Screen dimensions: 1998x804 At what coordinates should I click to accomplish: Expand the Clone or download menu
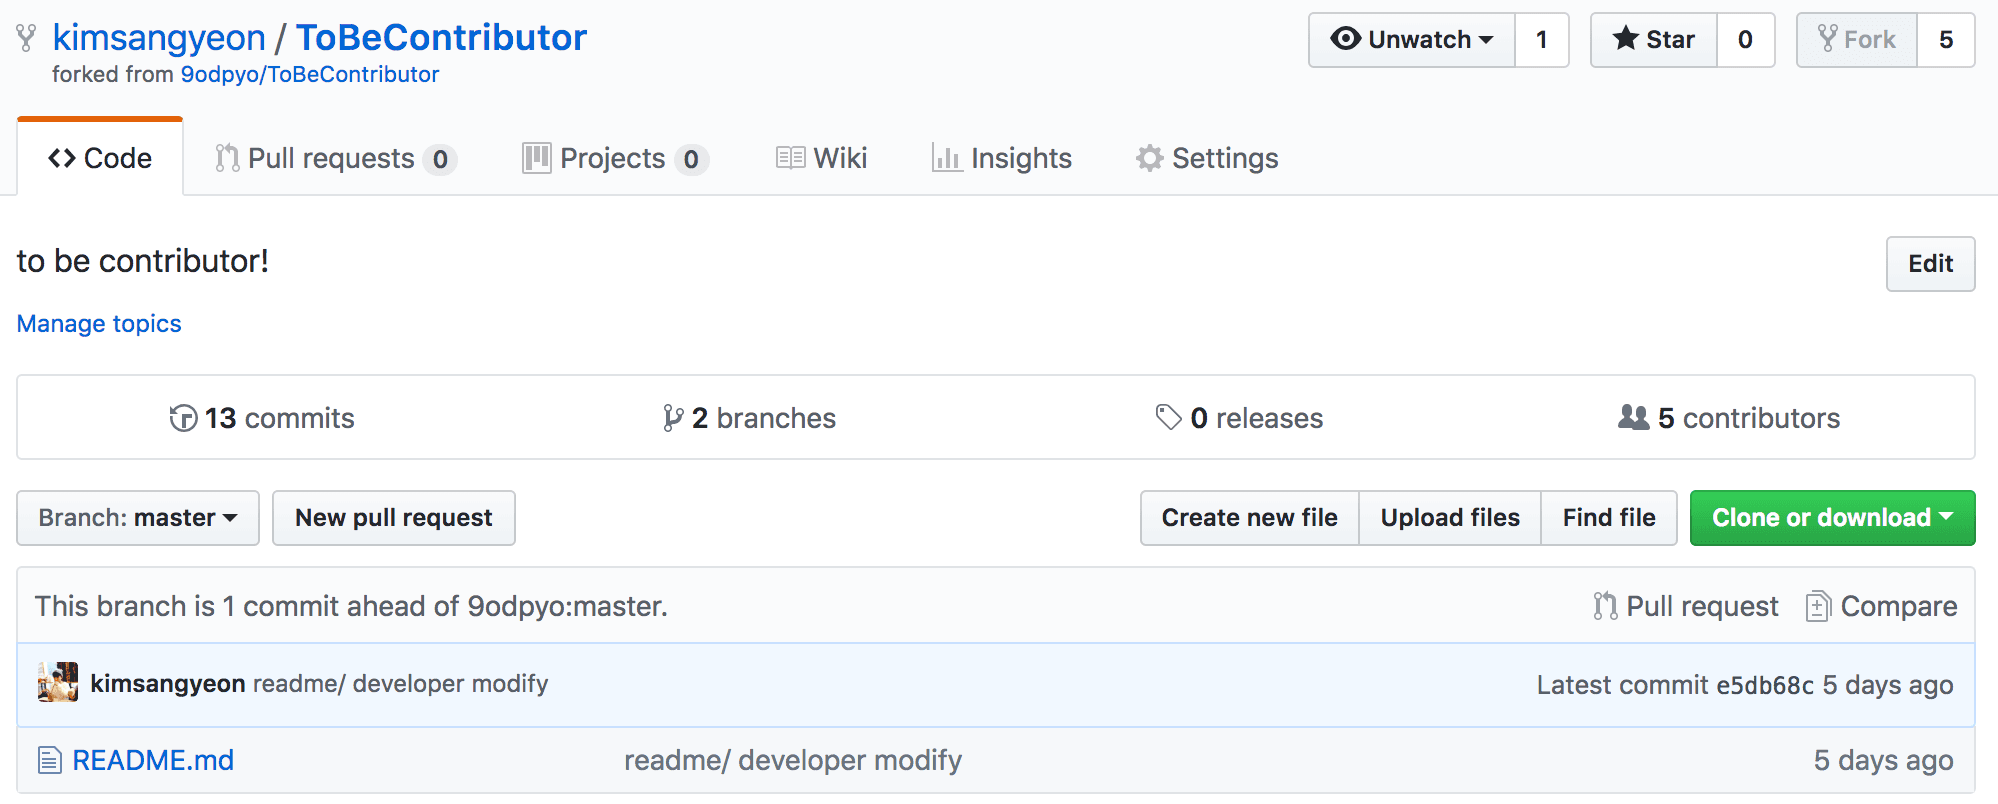(x=1832, y=518)
